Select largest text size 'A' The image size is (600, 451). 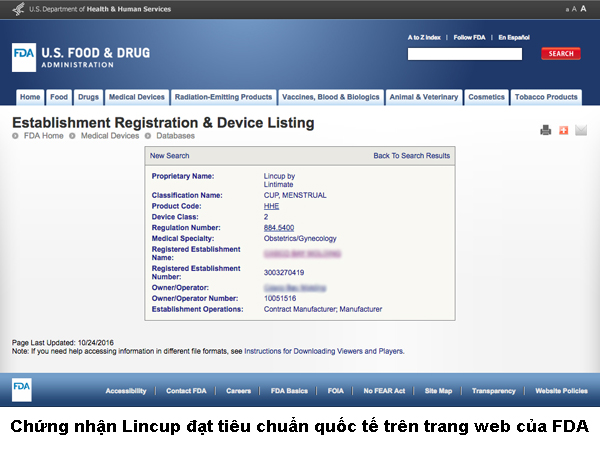pyautogui.click(x=583, y=8)
